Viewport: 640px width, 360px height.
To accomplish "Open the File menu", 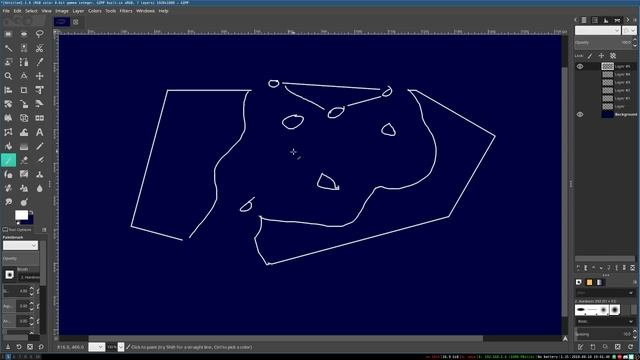I will pos(6,11).
